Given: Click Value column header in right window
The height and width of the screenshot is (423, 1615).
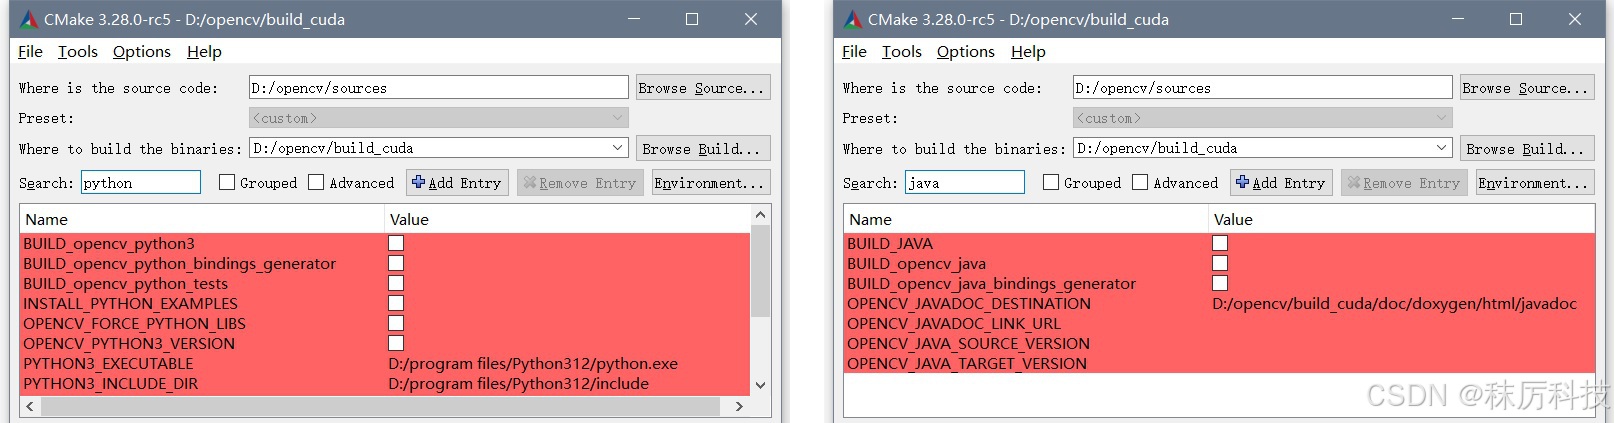Looking at the screenshot, I should (x=1402, y=219).
